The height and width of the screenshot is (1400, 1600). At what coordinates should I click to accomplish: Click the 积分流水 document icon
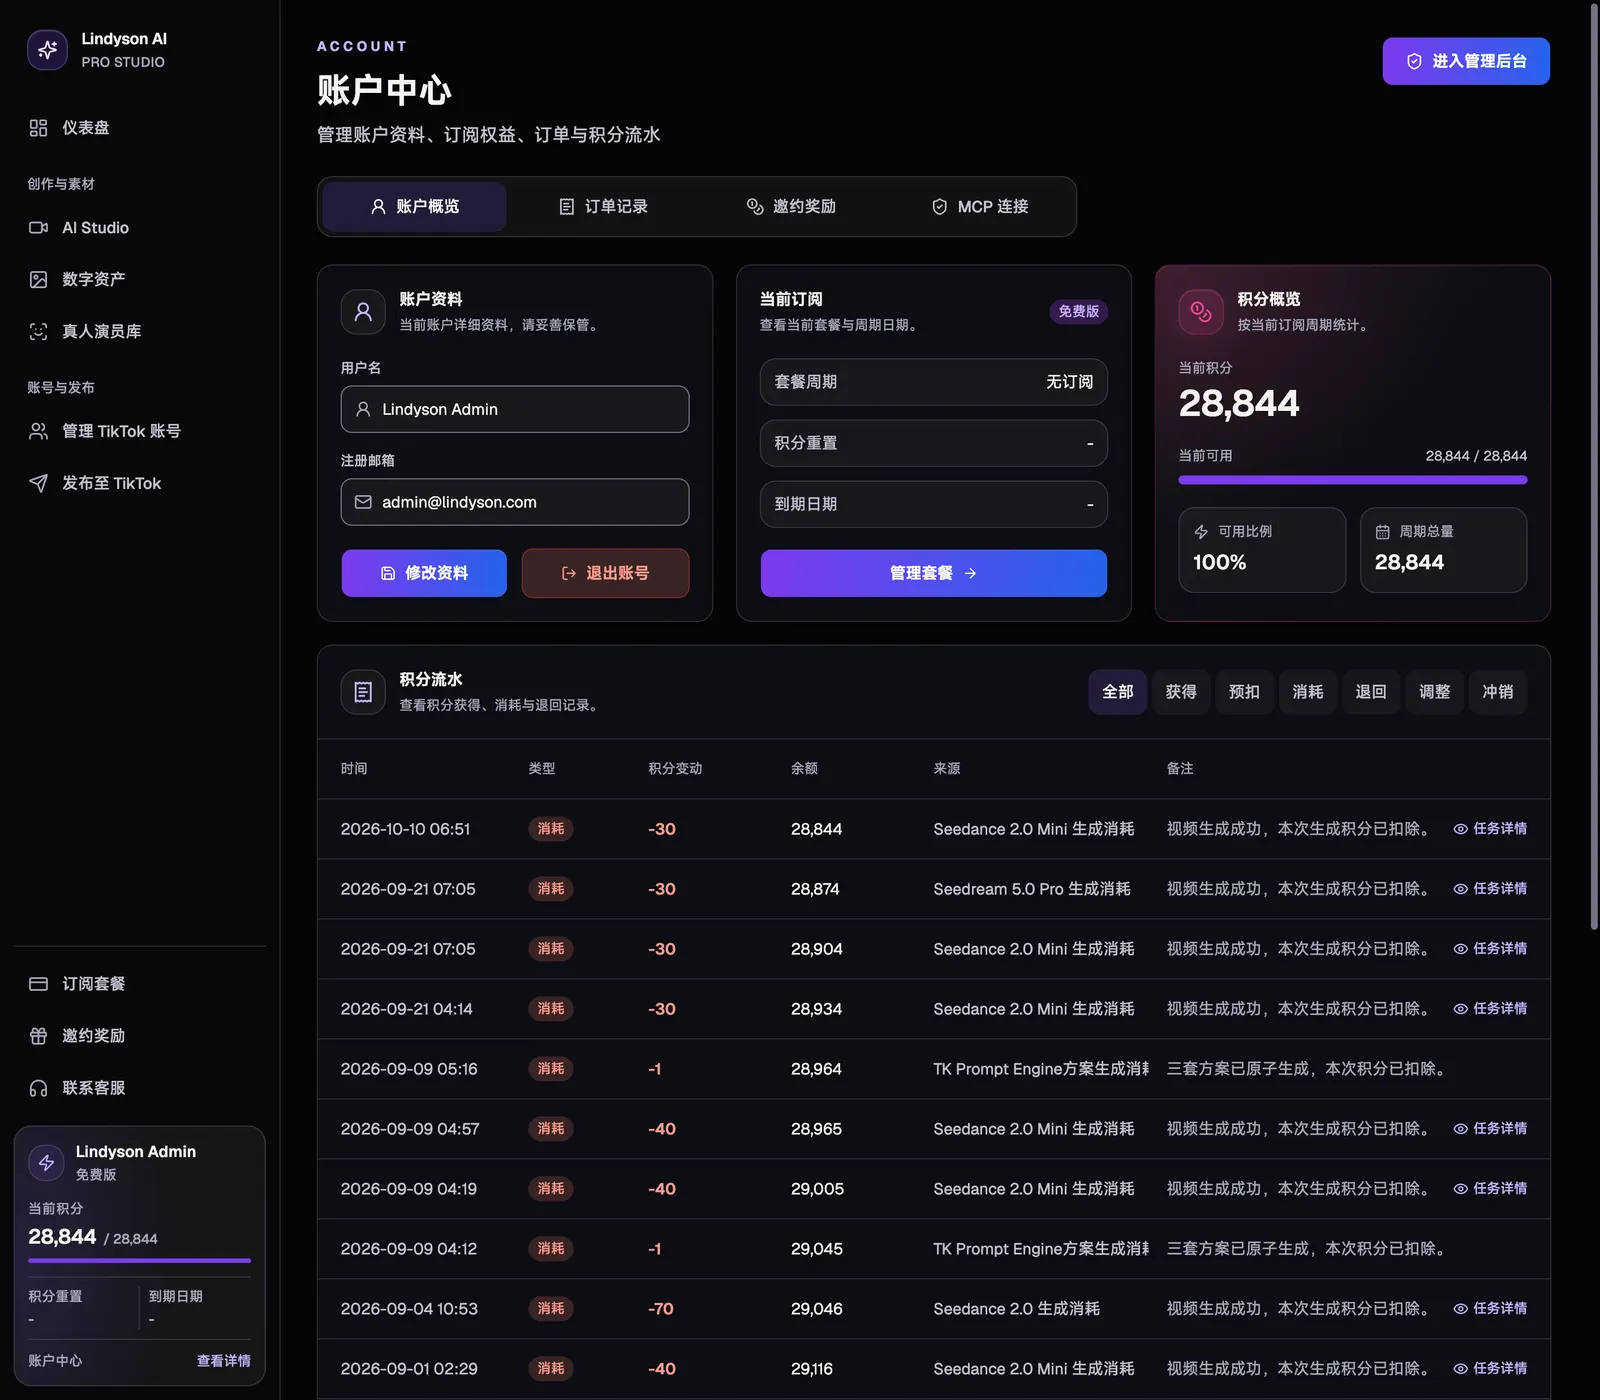[x=363, y=692]
